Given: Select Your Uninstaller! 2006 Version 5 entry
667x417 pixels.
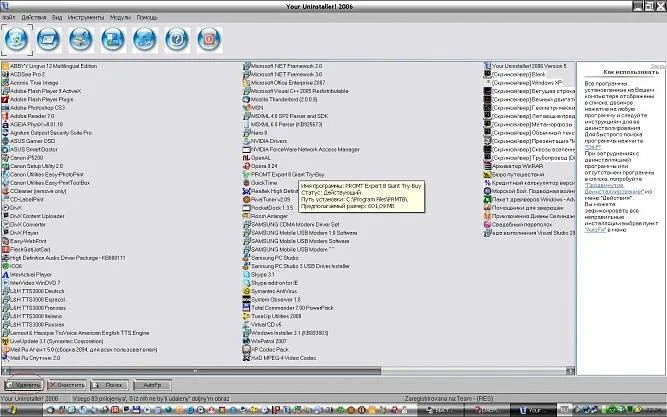Looking at the screenshot, I should click(x=526, y=66).
